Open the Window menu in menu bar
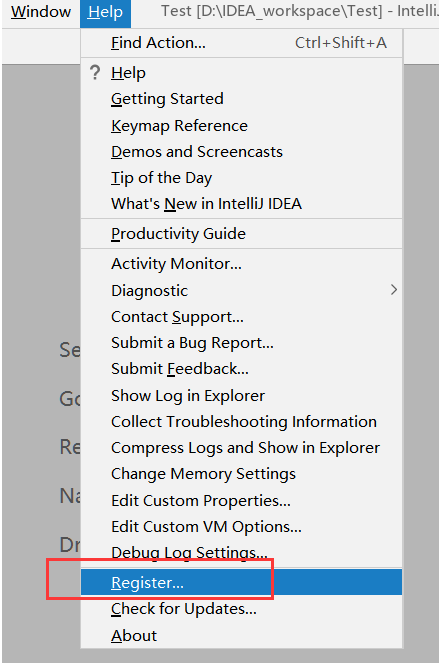Viewport: 439px width, 665px height. (41, 12)
